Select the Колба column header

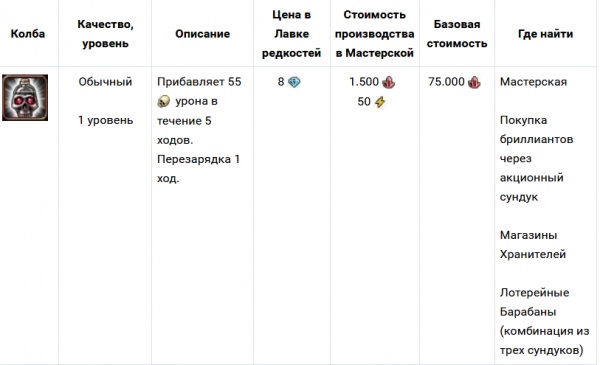coord(28,34)
